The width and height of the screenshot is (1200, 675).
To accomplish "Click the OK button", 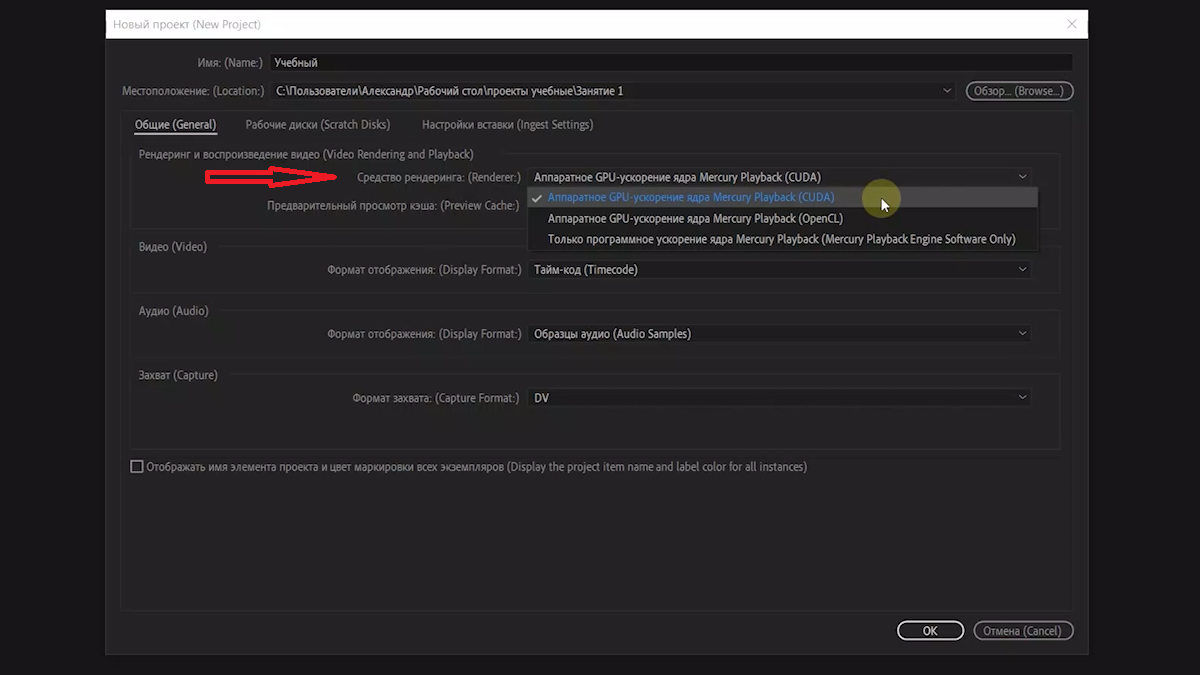I will [x=930, y=631].
